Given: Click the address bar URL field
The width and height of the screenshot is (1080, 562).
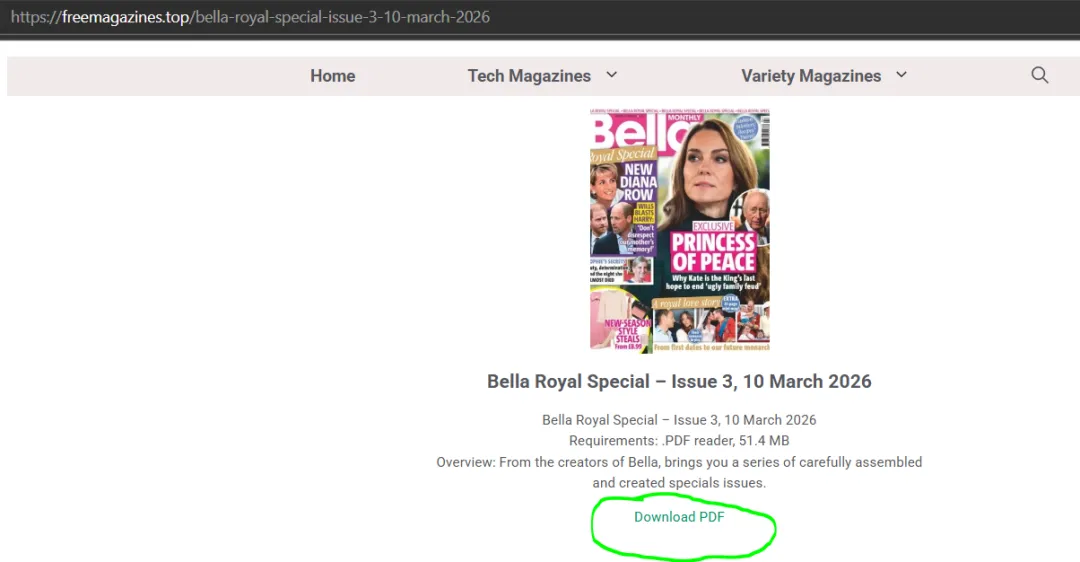Looking at the screenshot, I should point(250,17).
